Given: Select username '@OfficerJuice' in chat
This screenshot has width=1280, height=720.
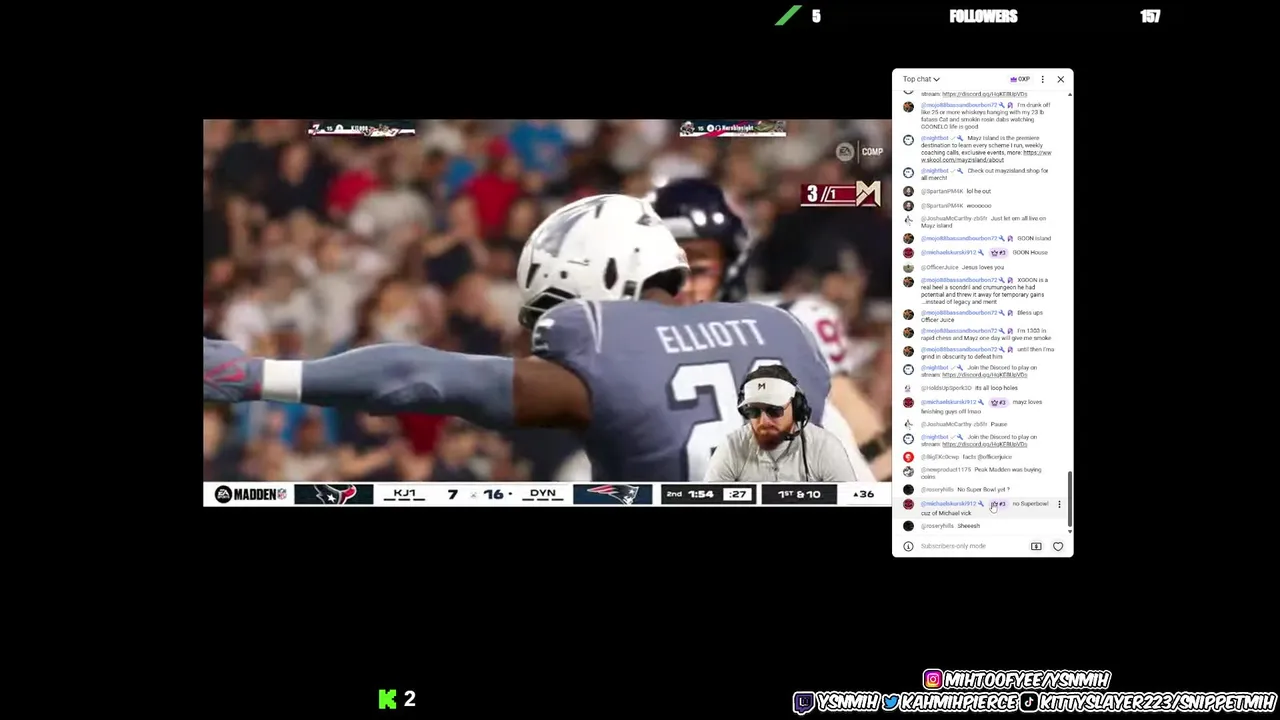Looking at the screenshot, I should click(939, 267).
